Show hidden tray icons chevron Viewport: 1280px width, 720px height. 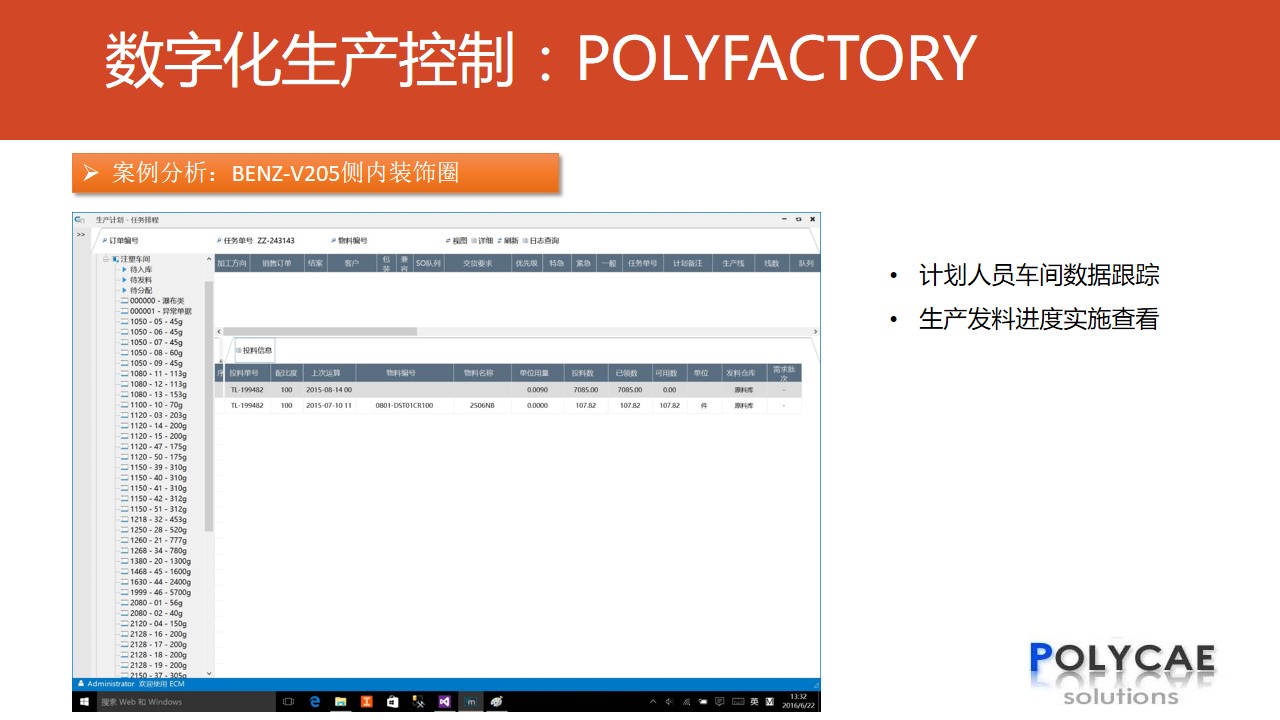click(x=653, y=702)
